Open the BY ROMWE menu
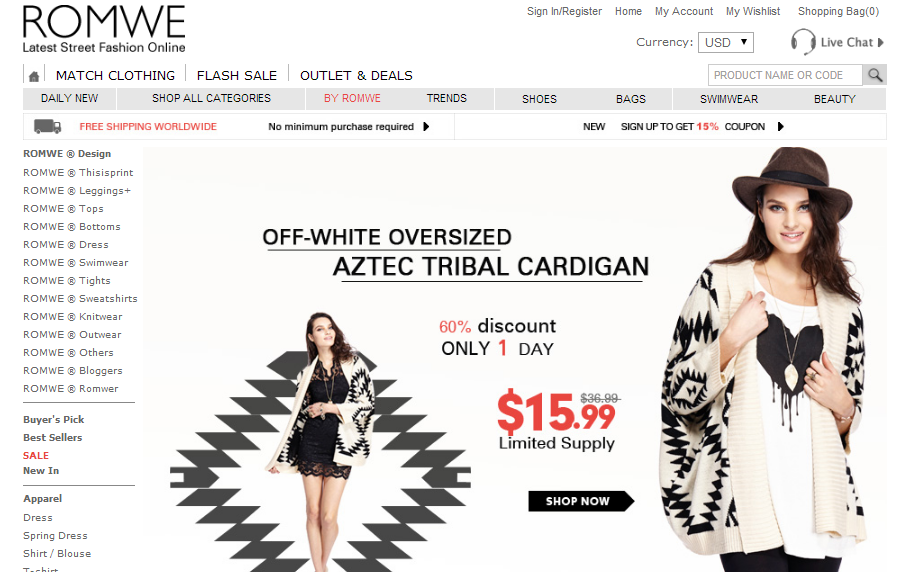Viewport: 923px width, 577px height. click(x=352, y=98)
